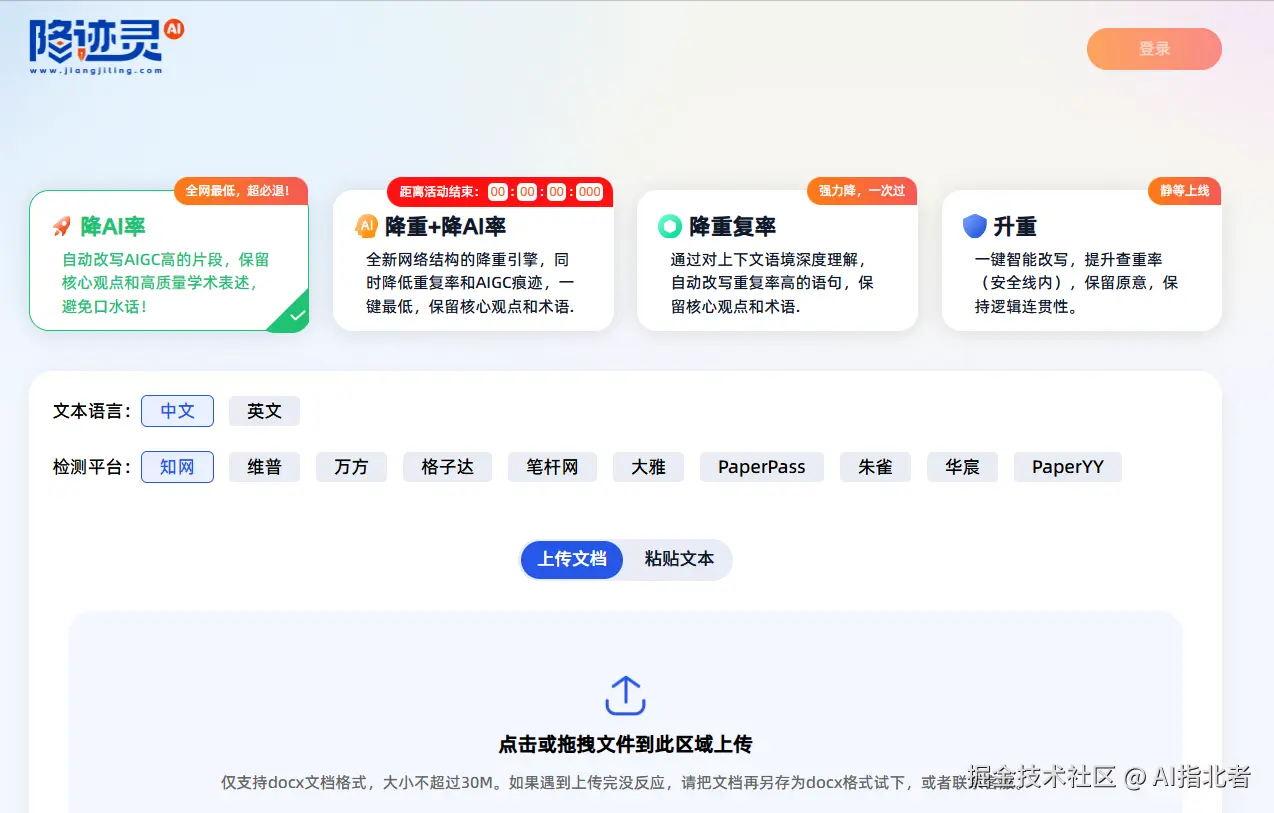Select the 维普 detection platform
Screen dimensions: 1274x813
(x=264, y=466)
